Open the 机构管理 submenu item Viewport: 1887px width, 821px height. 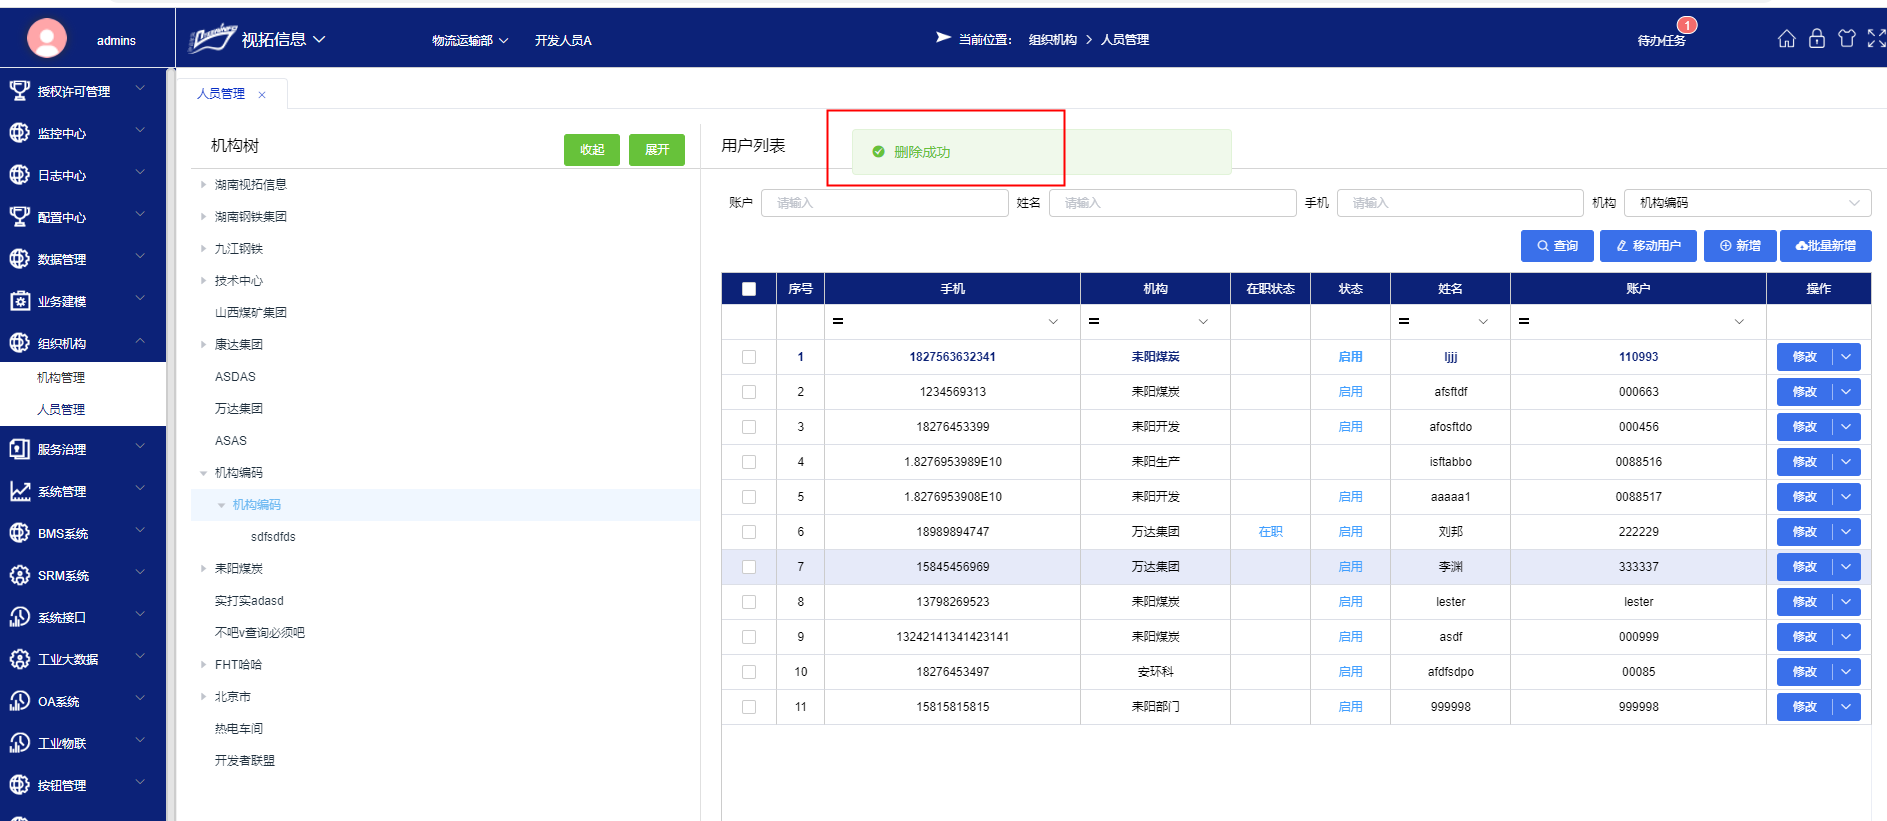coord(61,378)
